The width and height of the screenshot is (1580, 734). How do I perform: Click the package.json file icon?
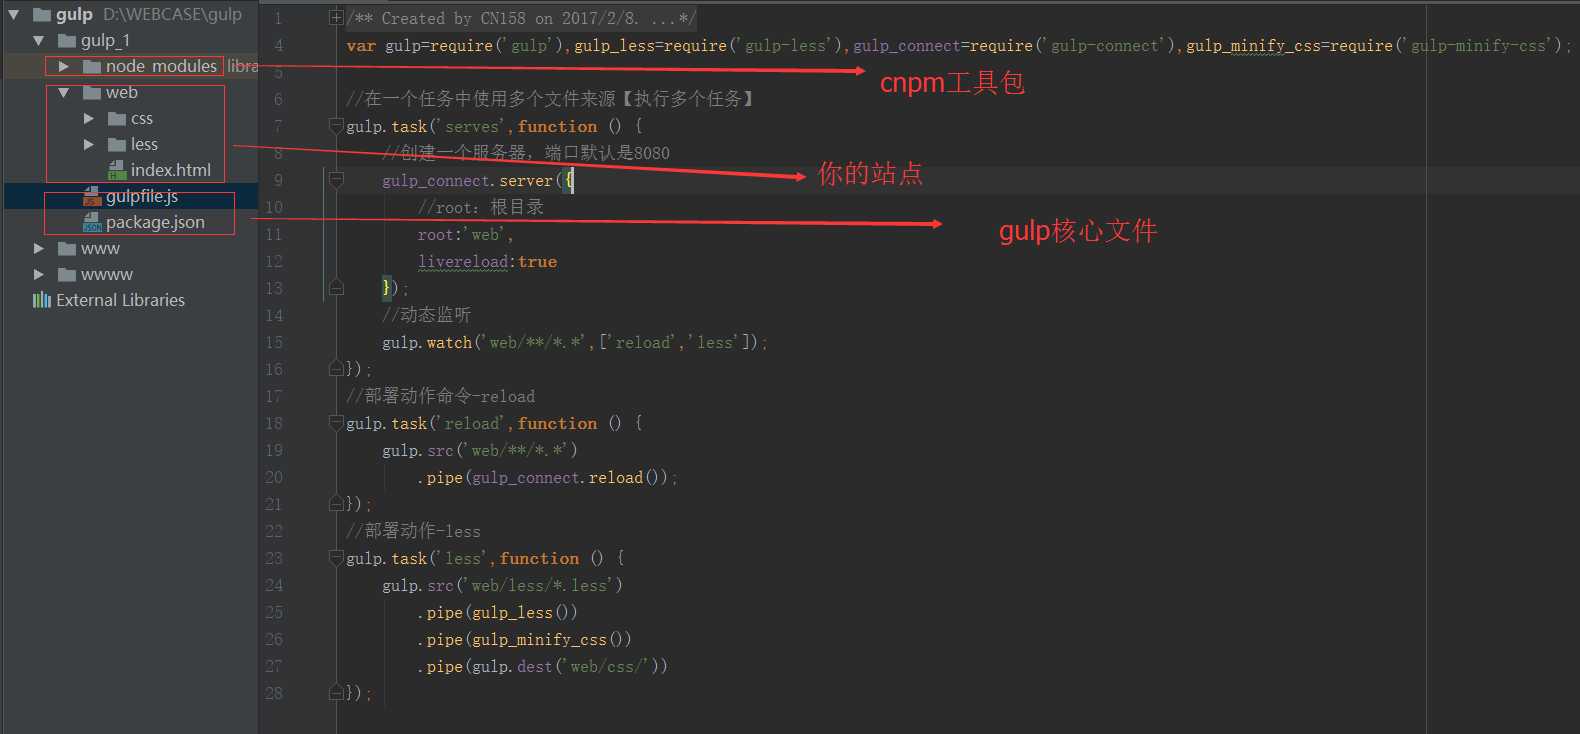[x=92, y=223]
